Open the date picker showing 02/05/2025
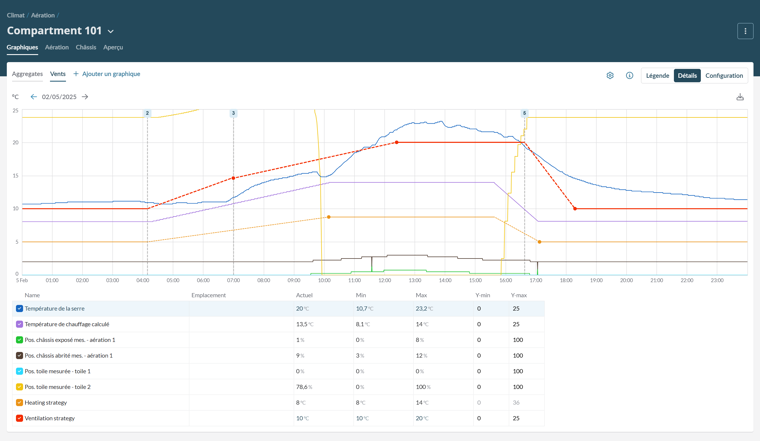Viewport: 760px width, 441px height. [59, 97]
